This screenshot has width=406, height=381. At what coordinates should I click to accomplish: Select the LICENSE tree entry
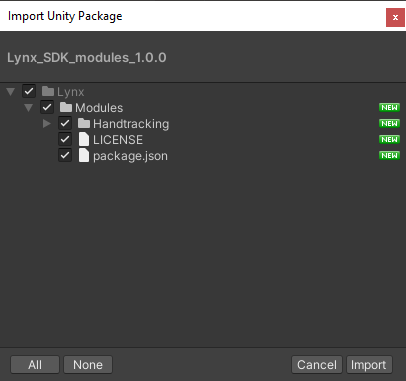tap(118, 140)
